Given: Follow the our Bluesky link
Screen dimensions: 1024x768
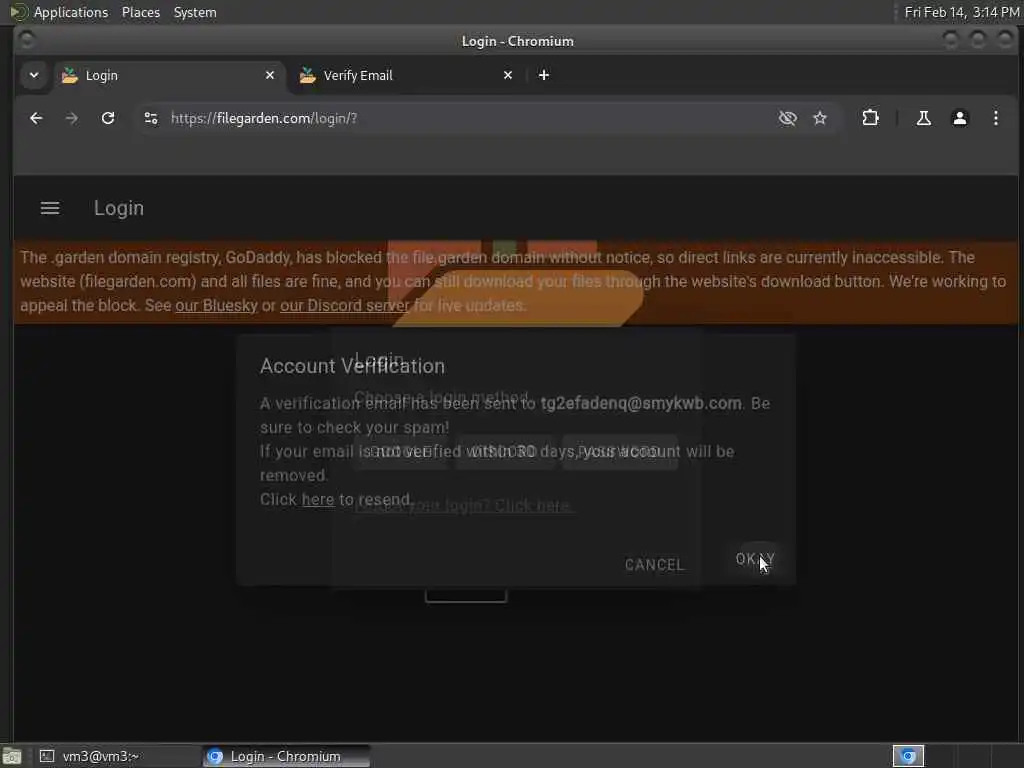Looking at the screenshot, I should tap(216, 306).
